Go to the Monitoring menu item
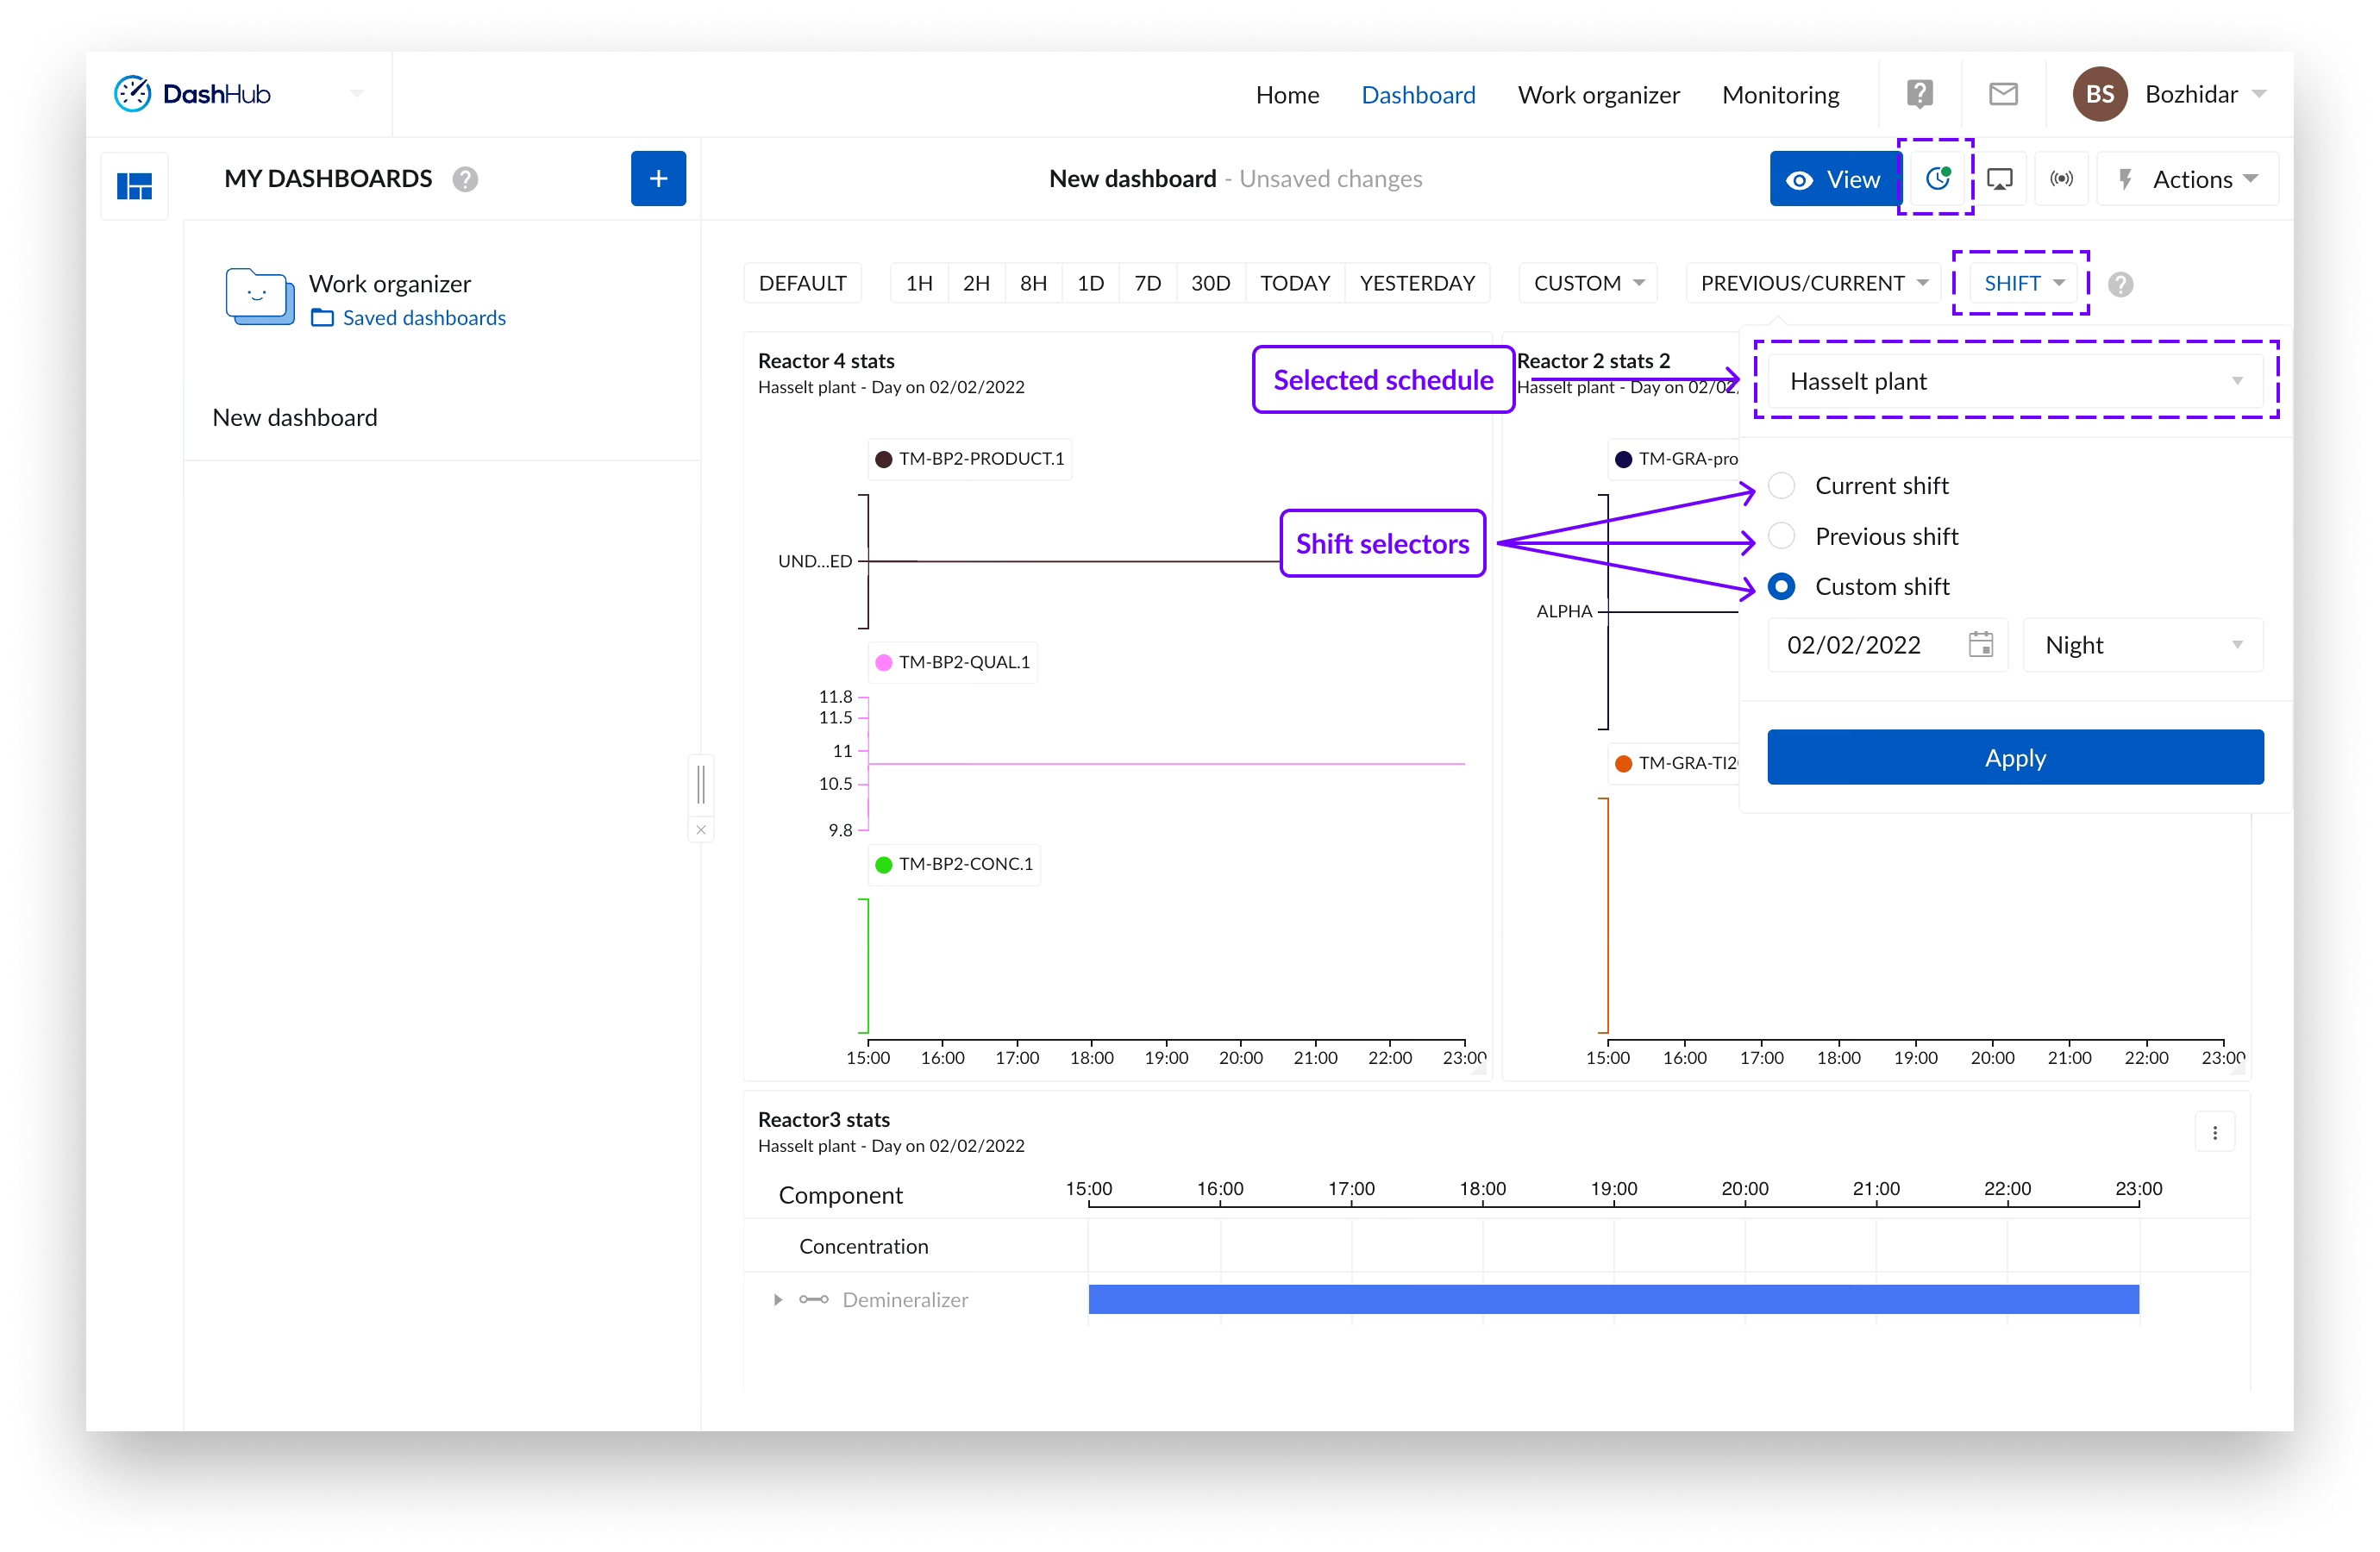 pyautogui.click(x=1780, y=95)
